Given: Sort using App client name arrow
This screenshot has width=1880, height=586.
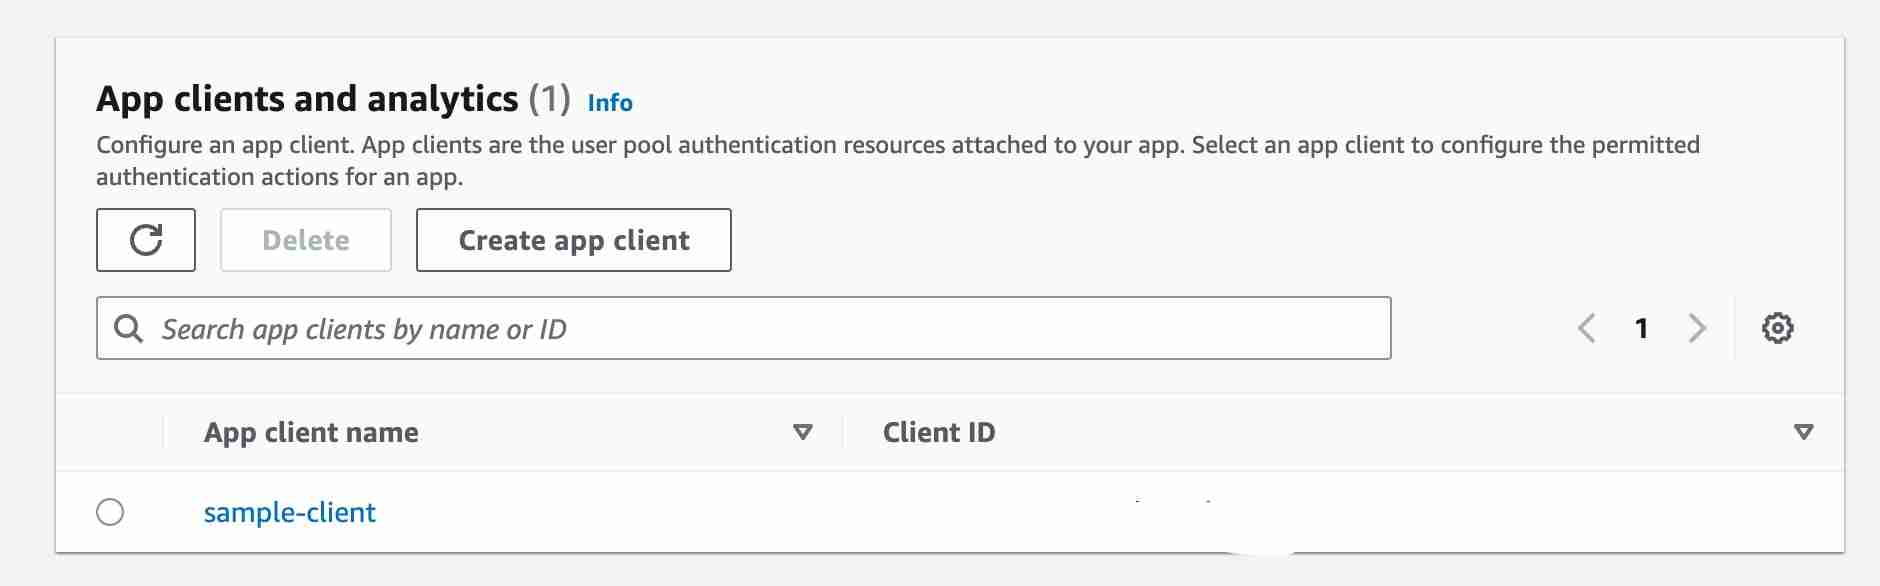Looking at the screenshot, I should pyautogui.click(x=802, y=432).
